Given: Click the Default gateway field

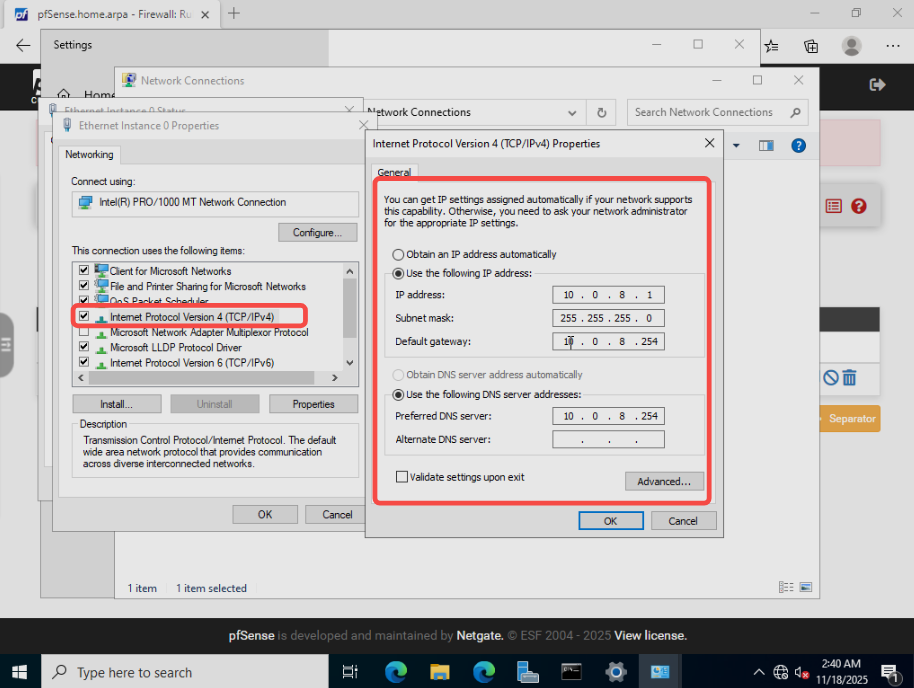Looking at the screenshot, I should click(x=608, y=342).
